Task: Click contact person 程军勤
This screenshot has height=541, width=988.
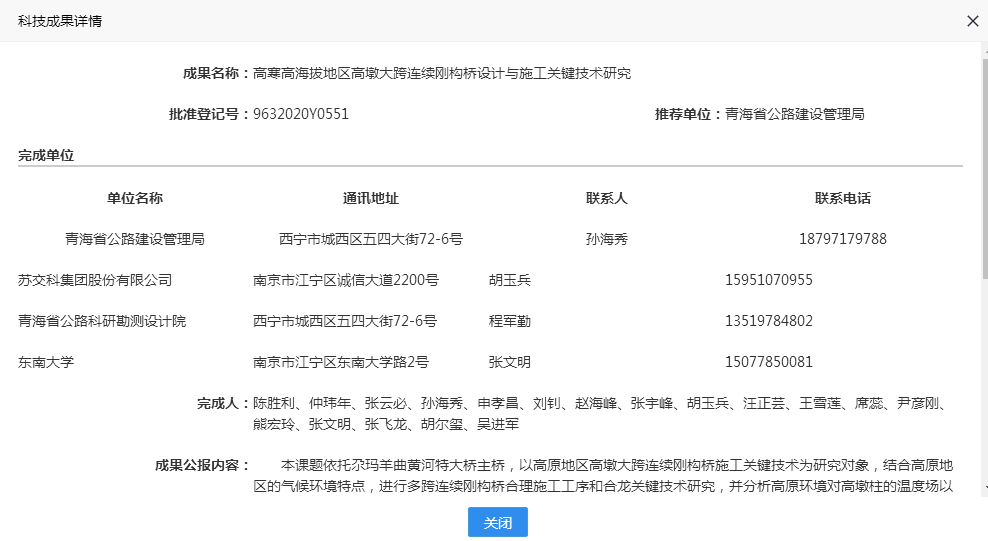Action: [509, 321]
